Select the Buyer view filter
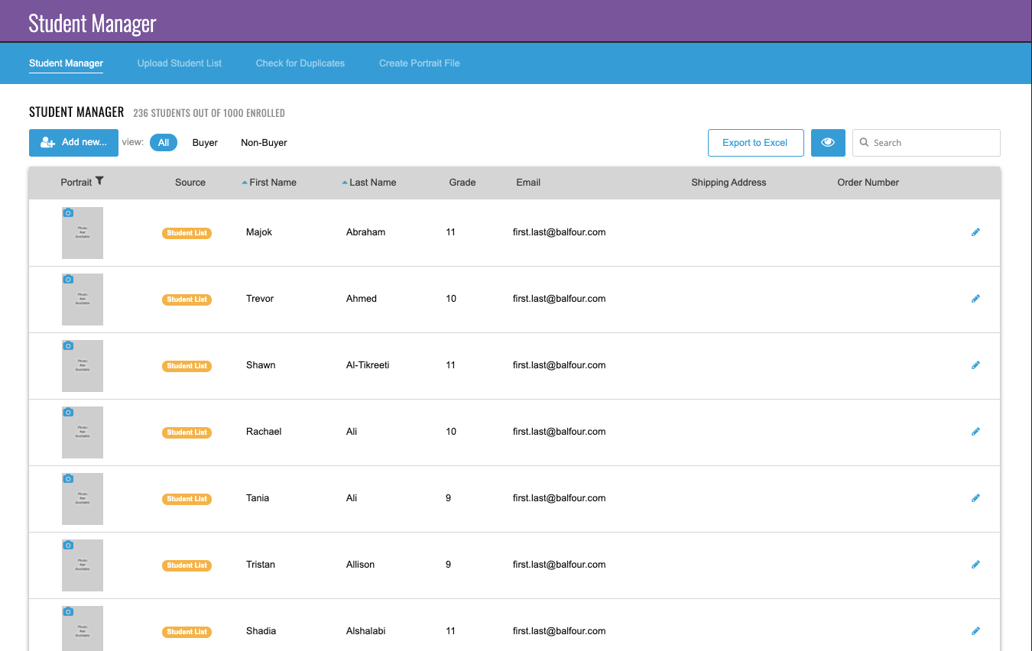The height and width of the screenshot is (651, 1032). pyautogui.click(x=204, y=142)
